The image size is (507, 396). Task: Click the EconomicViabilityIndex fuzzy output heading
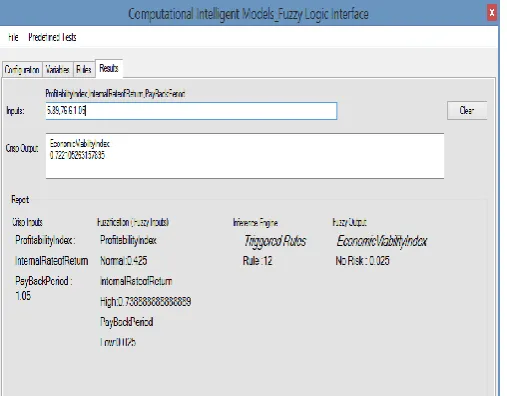click(x=382, y=241)
